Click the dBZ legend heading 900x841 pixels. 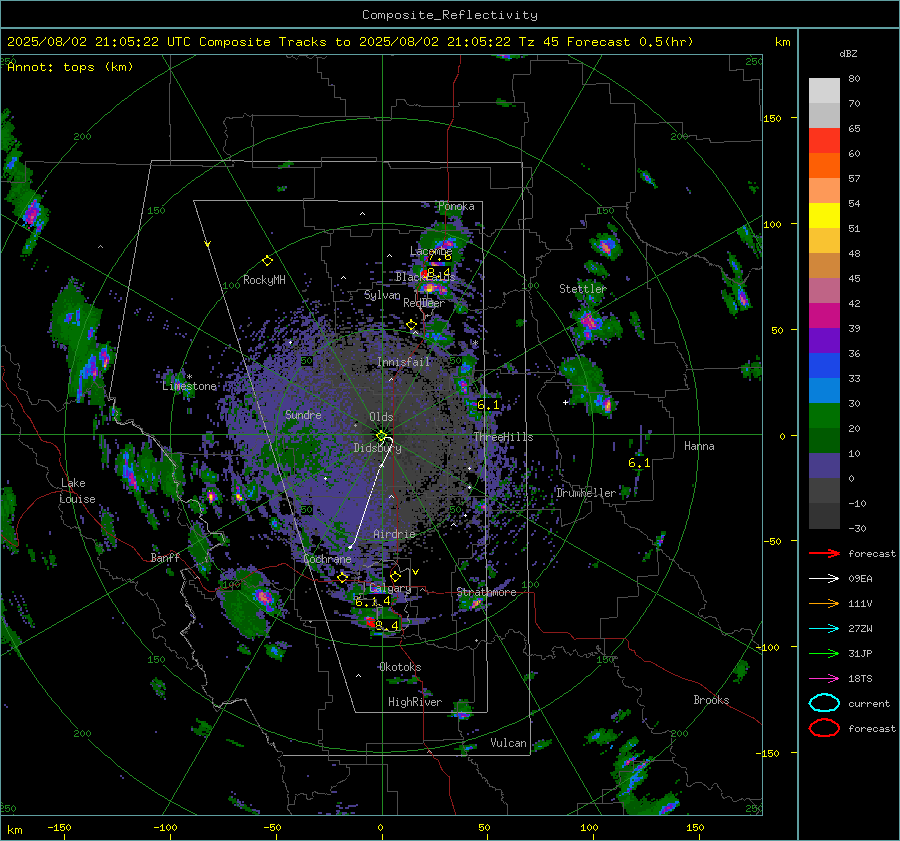point(848,53)
